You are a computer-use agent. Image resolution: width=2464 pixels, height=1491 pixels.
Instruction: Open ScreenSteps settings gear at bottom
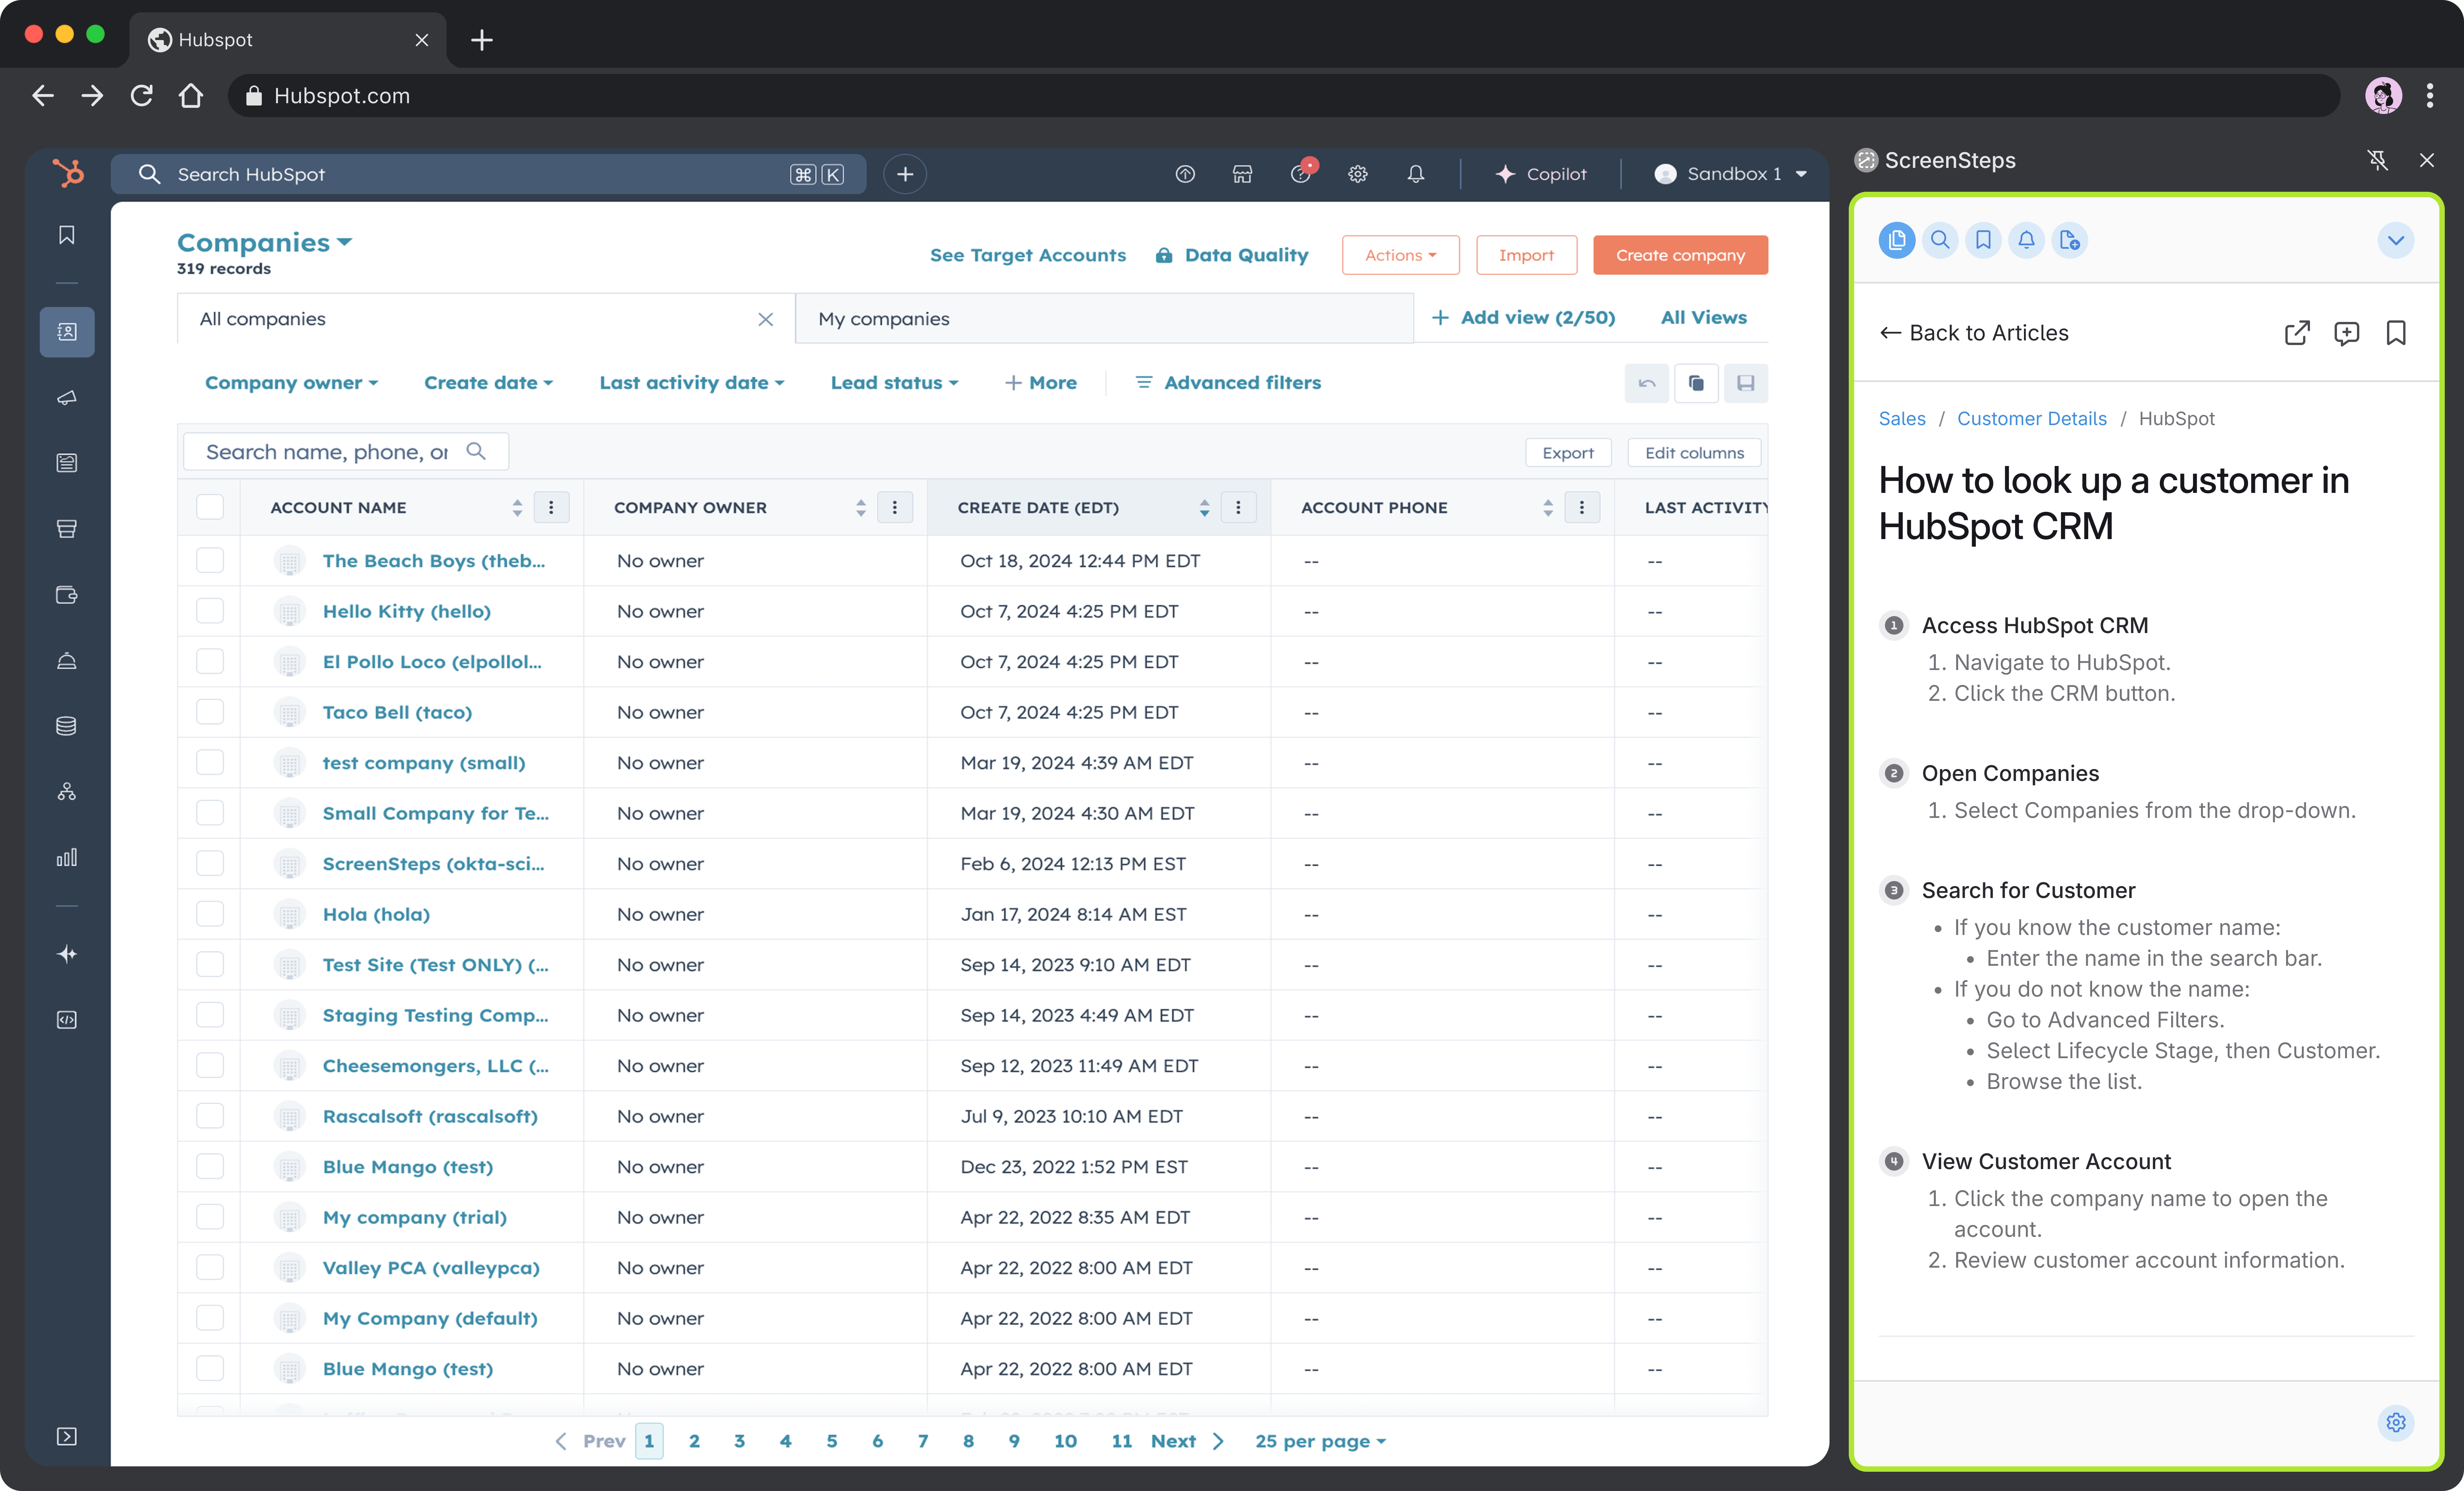2396,1422
